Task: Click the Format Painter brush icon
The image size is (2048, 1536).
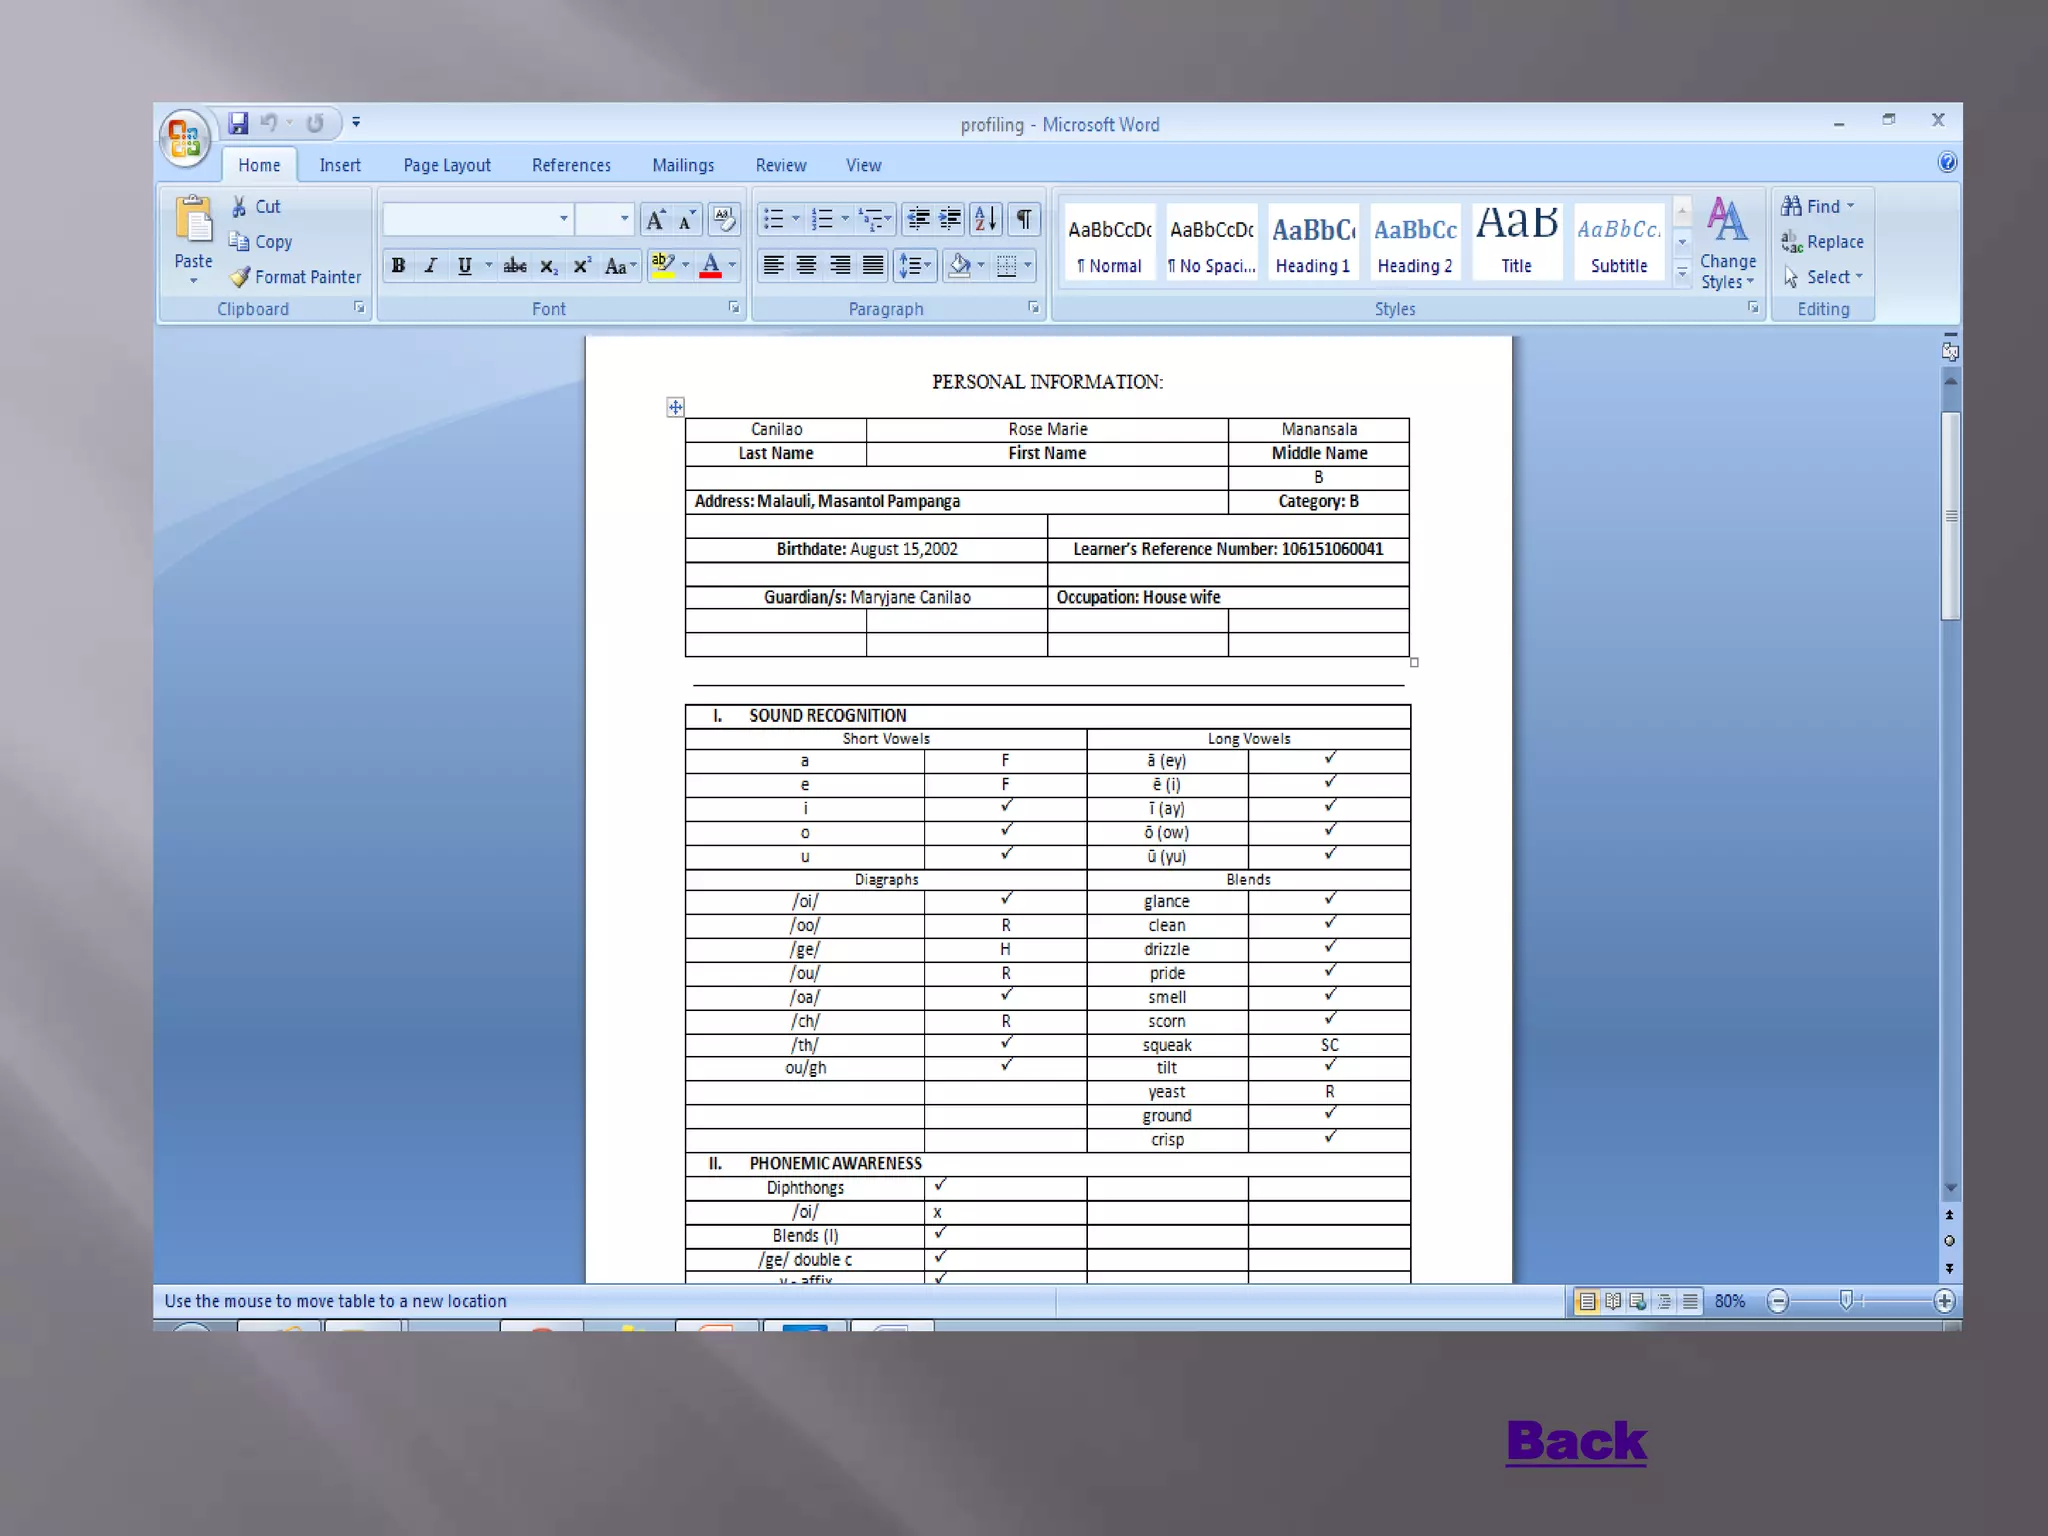Action: click(x=240, y=277)
